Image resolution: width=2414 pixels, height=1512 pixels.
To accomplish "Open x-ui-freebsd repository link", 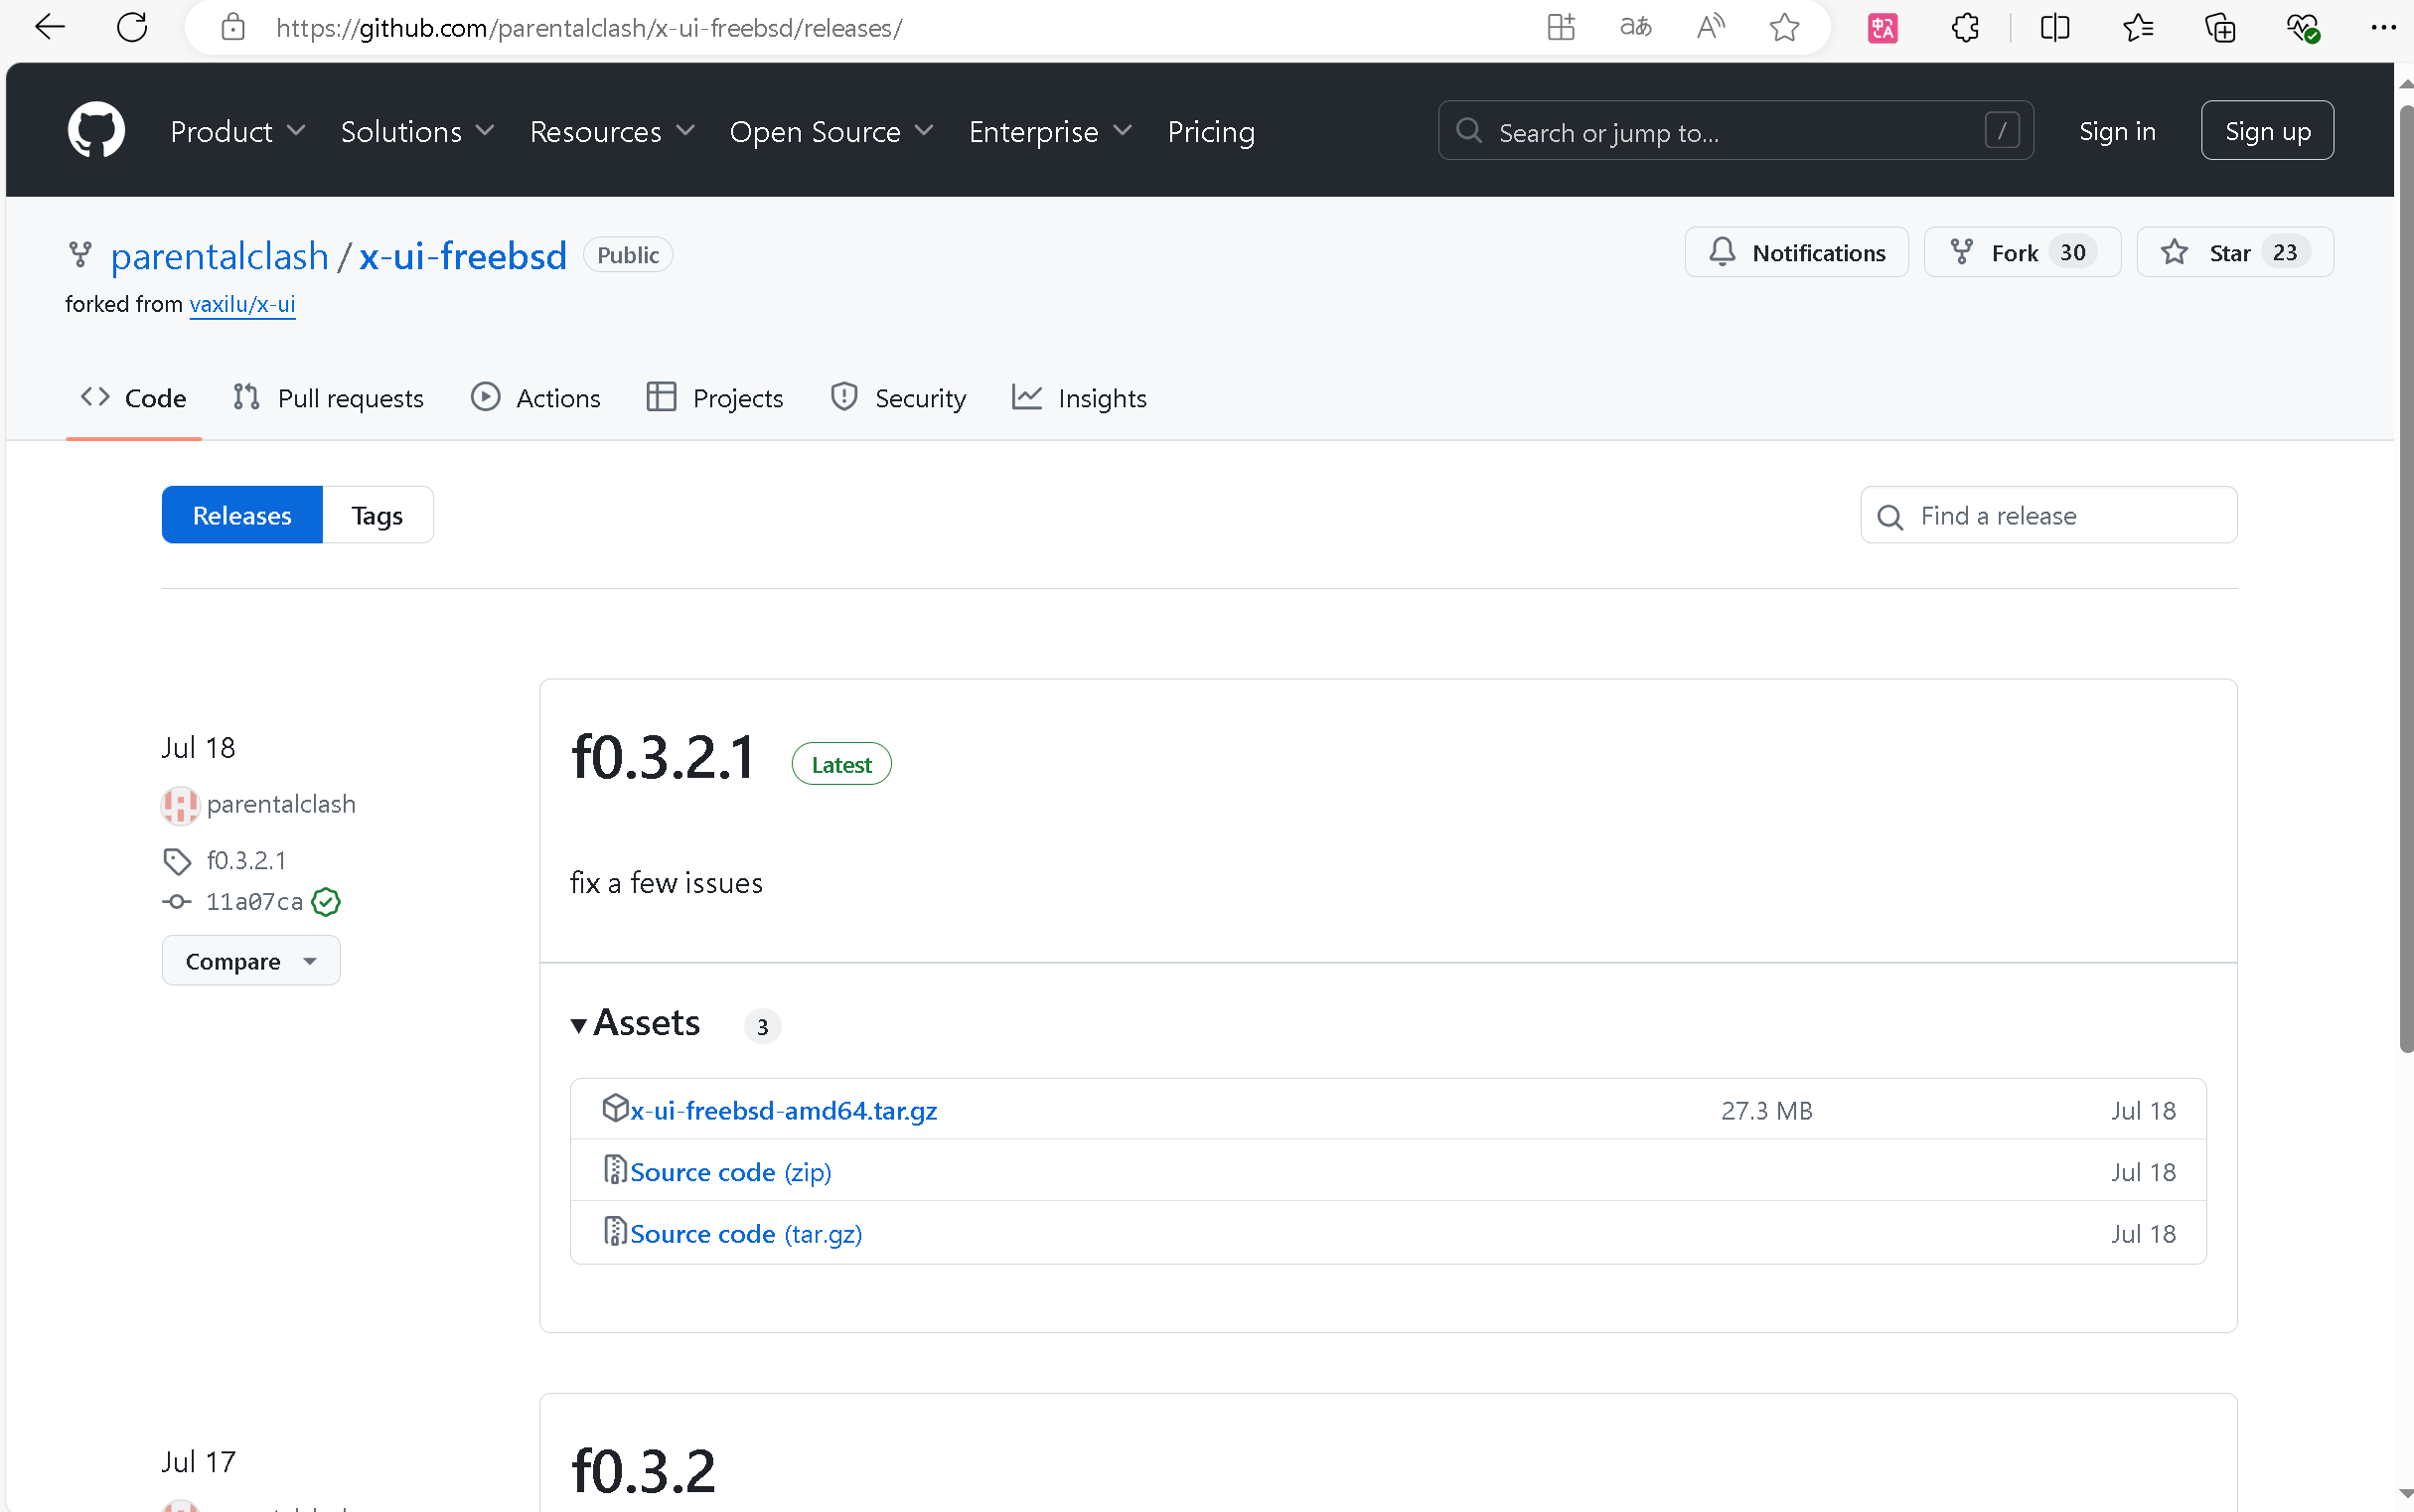I will pyautogui.click(x=463, y=256).
